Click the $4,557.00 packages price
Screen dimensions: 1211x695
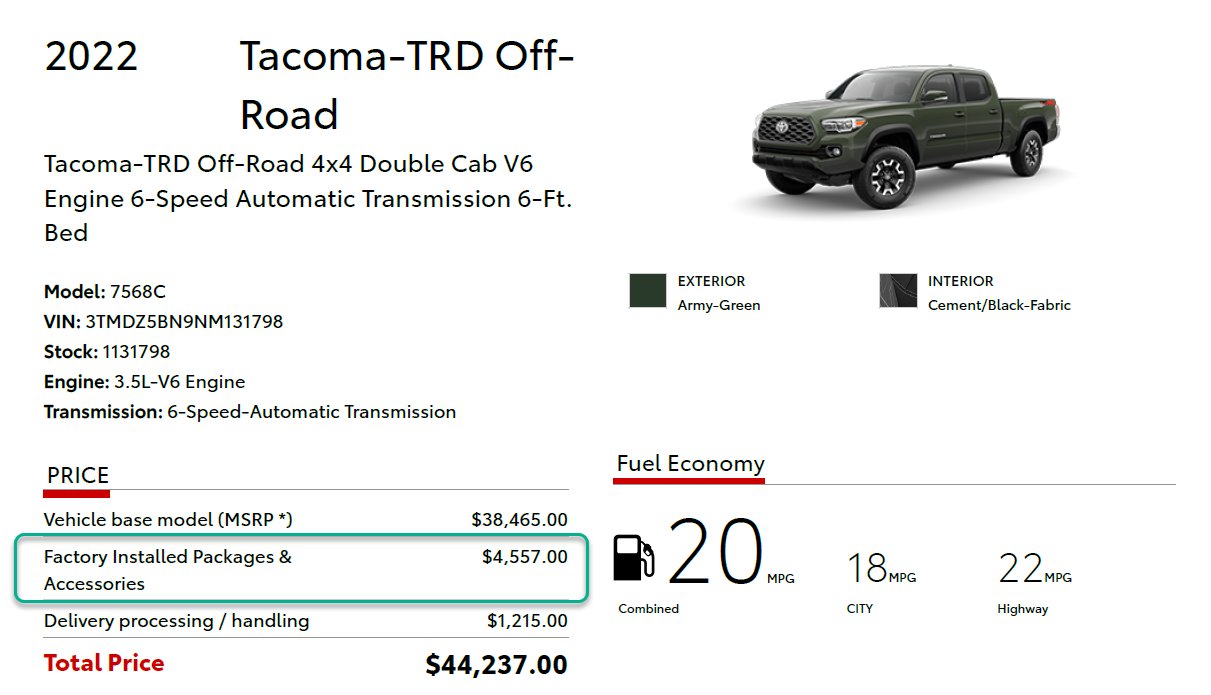(x=524, y=557)
